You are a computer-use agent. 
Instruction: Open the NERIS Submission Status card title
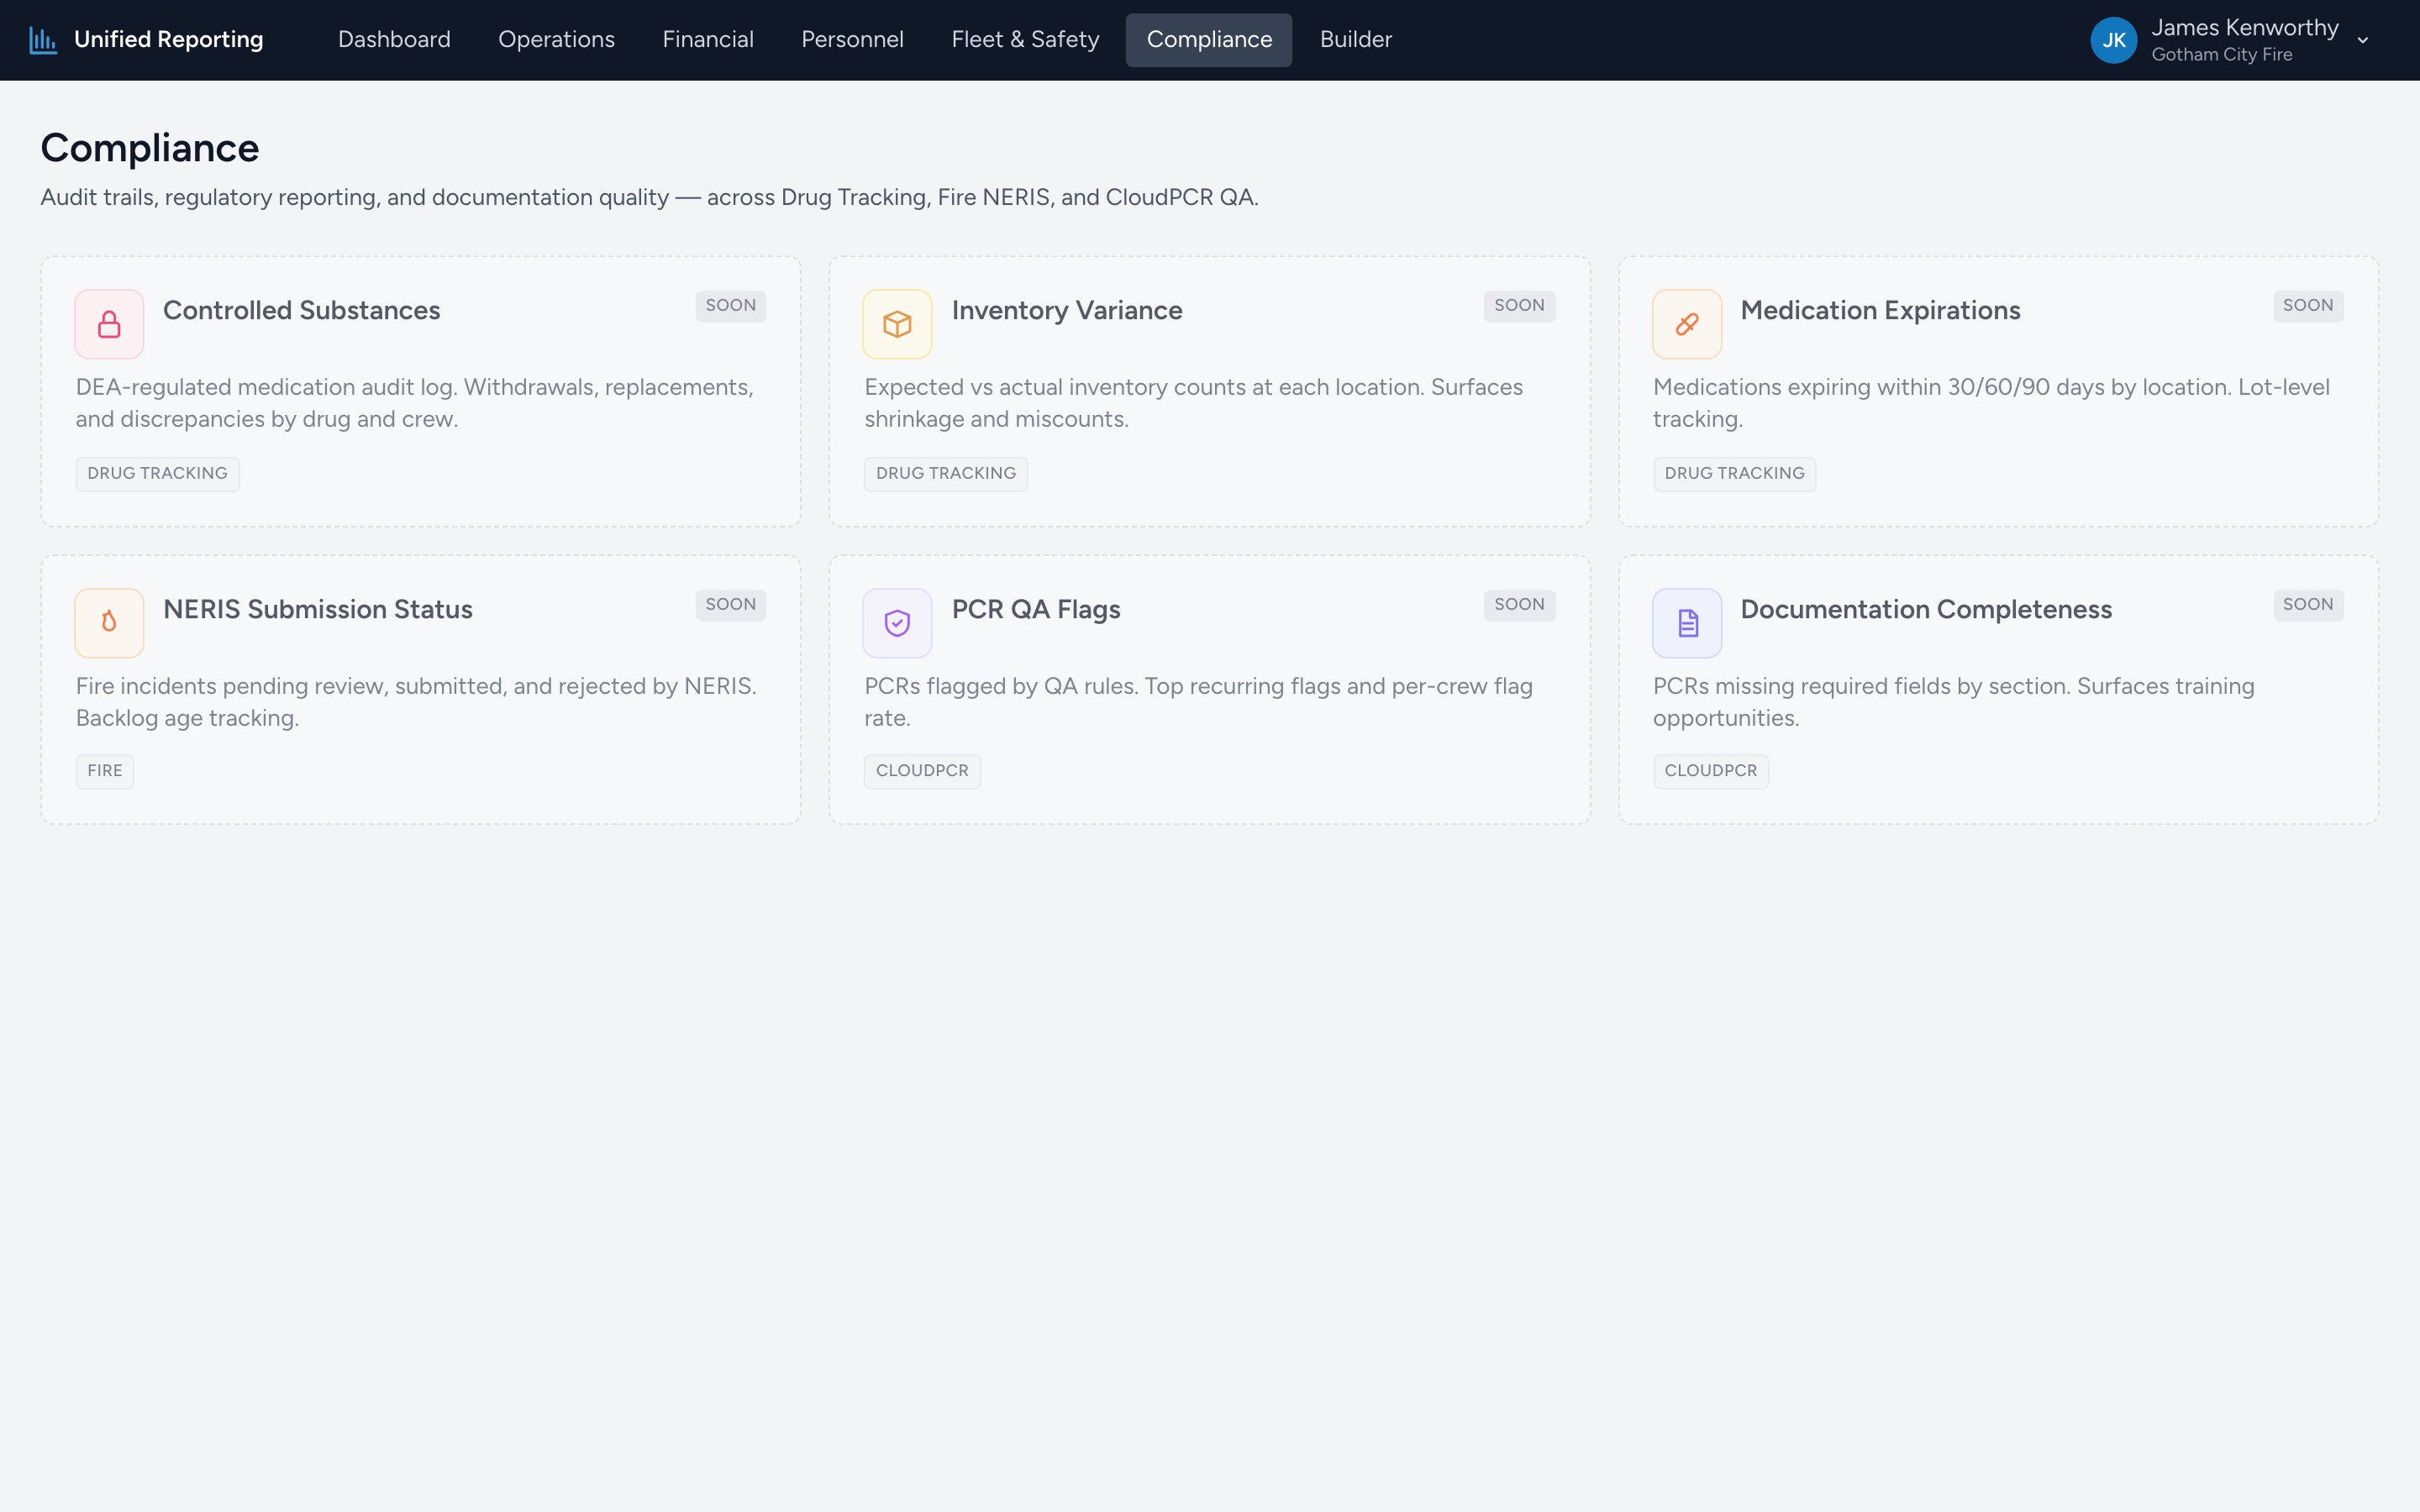coord(318,610)
